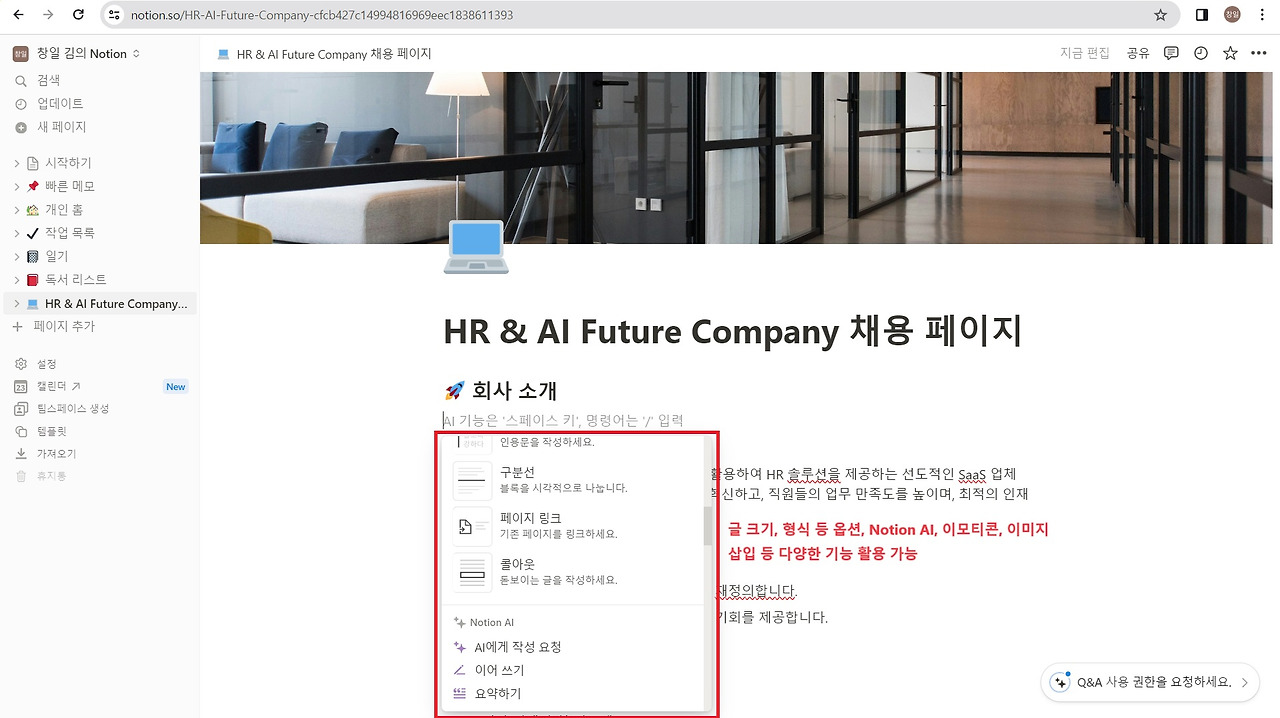The width and height of the screenshot is (1280, 718).
Task: Expand the 빠른 메모 page tree
Action: point(17,186)
